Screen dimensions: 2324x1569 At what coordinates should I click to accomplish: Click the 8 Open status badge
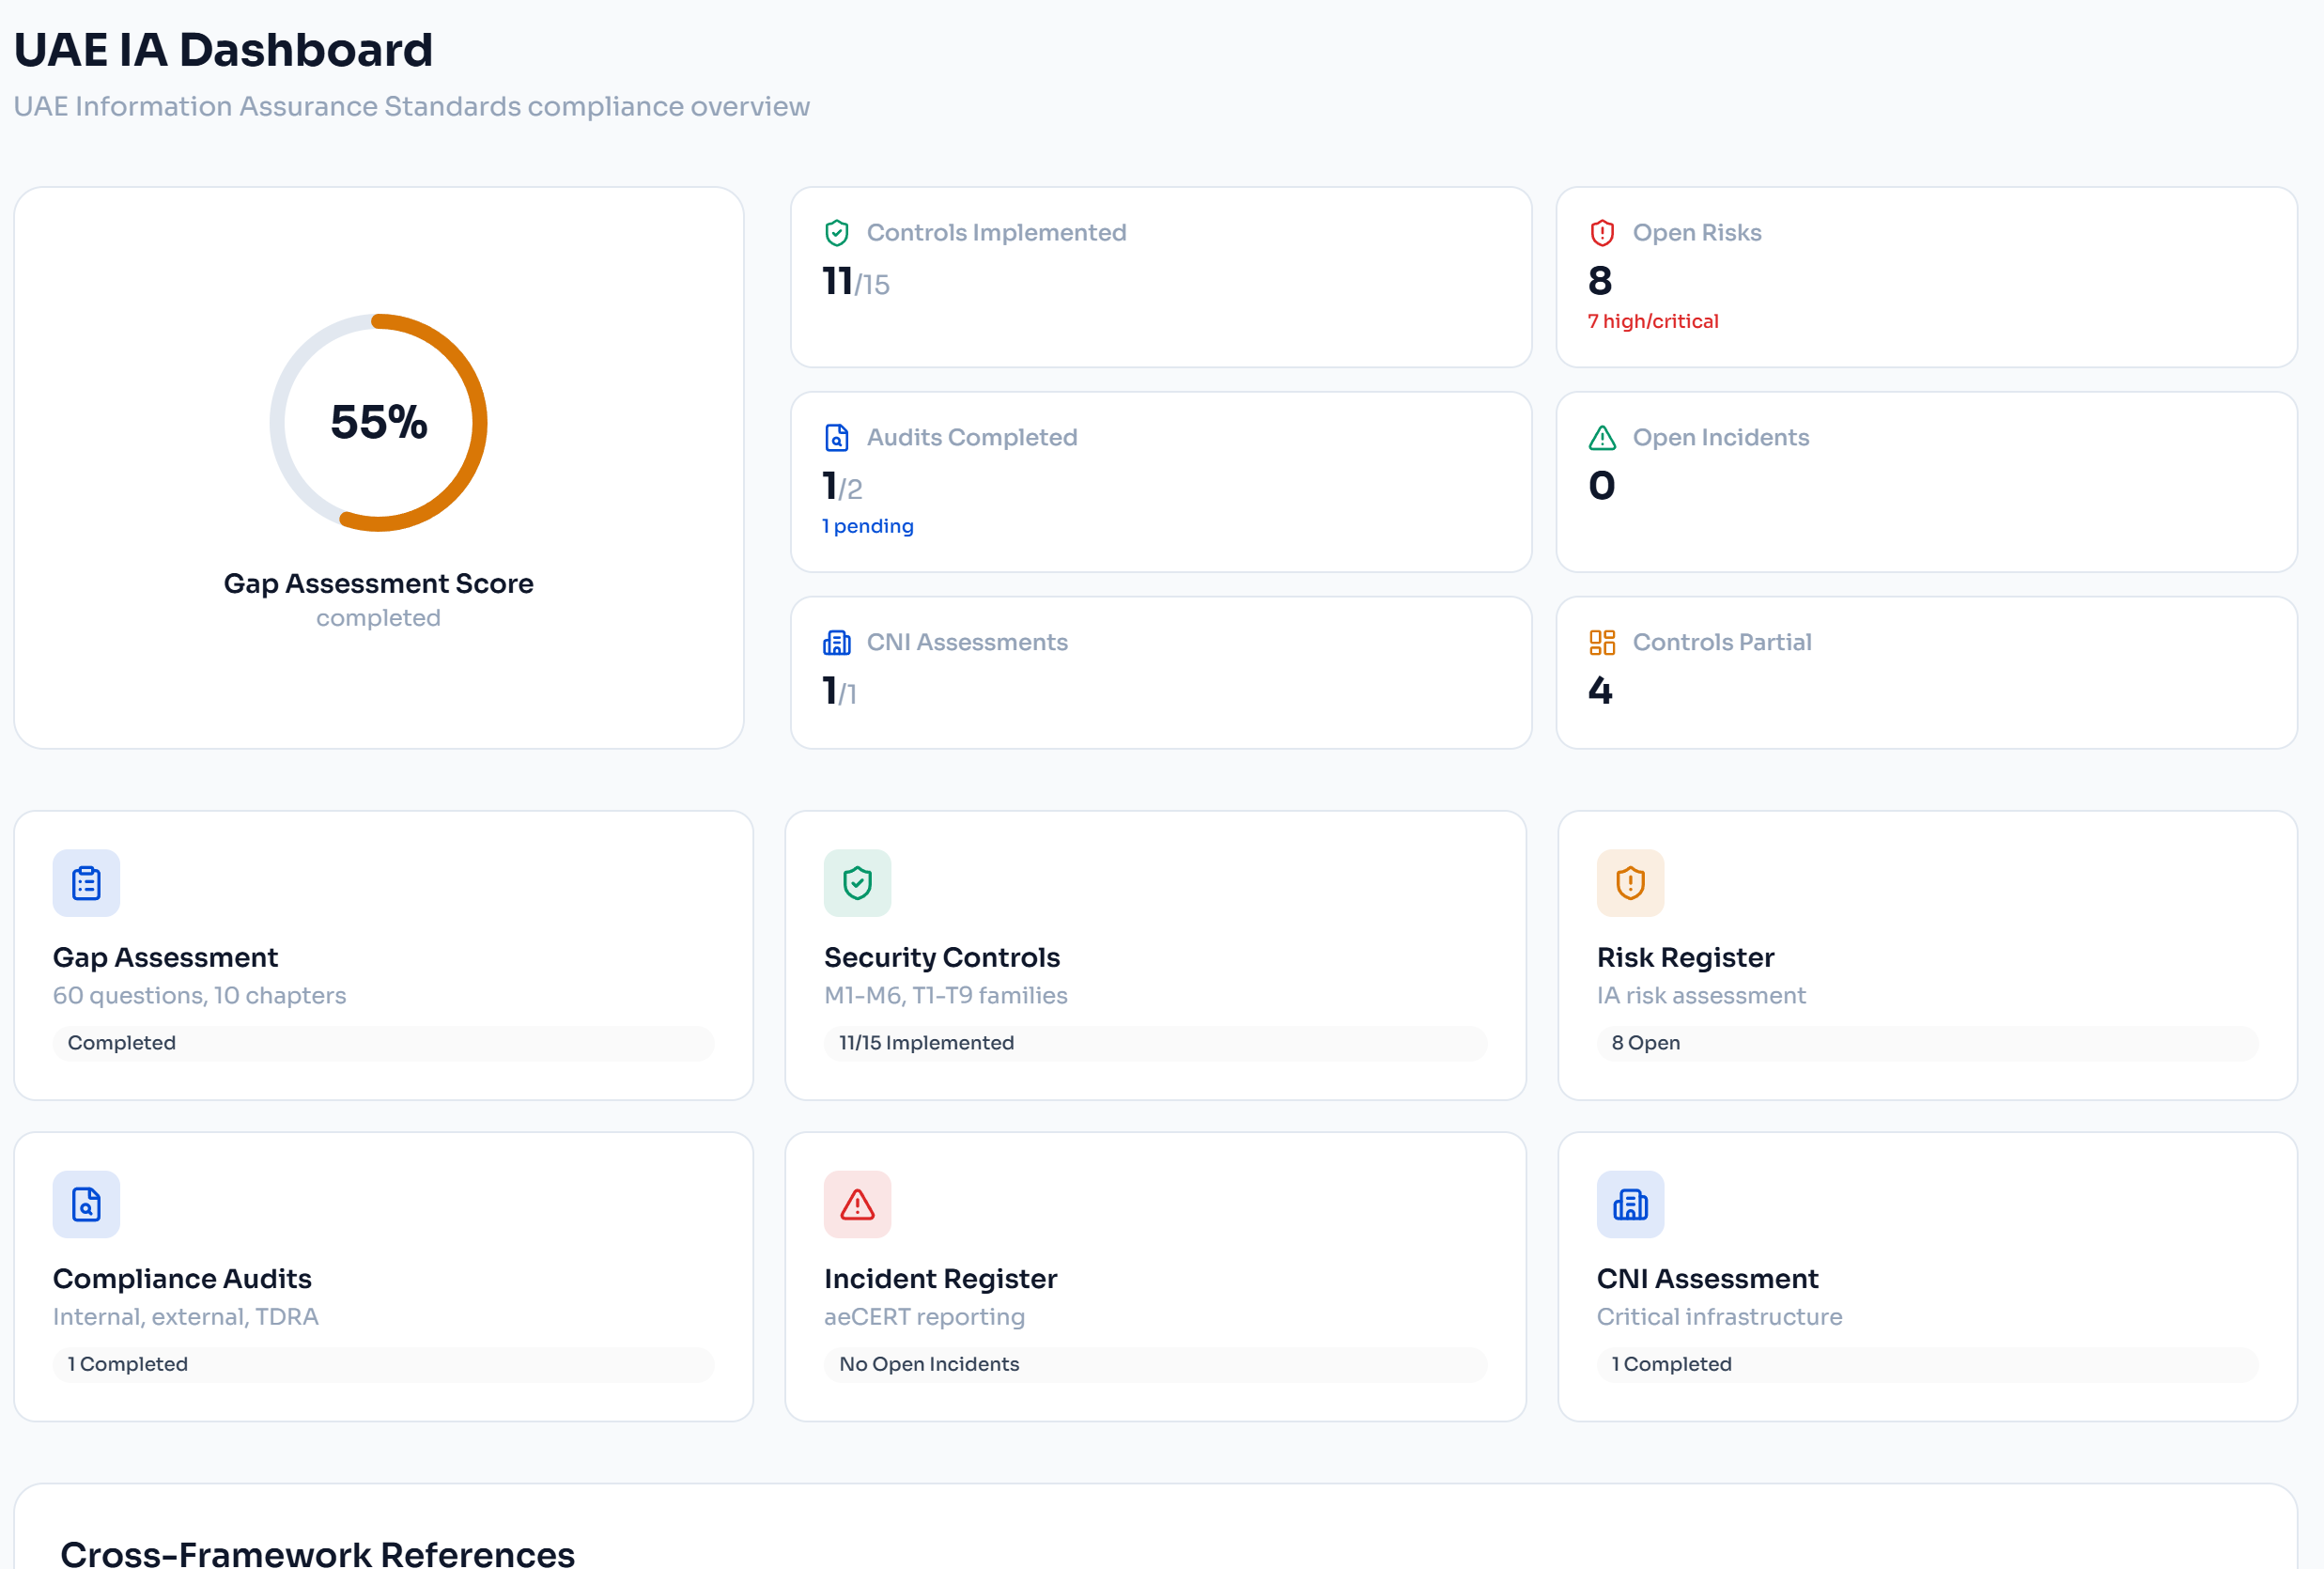pyautogui.click(x=1645, y=1042)
